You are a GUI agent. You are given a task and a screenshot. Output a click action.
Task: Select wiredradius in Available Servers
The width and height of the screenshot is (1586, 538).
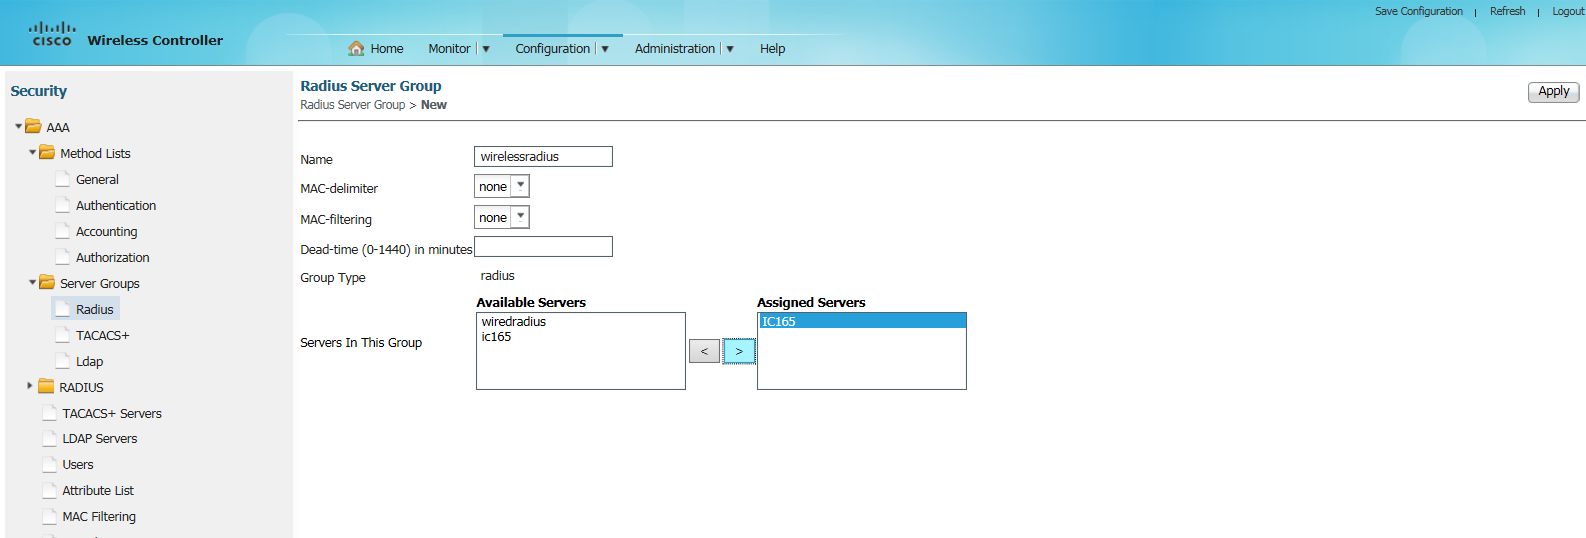tap(580, 321)
